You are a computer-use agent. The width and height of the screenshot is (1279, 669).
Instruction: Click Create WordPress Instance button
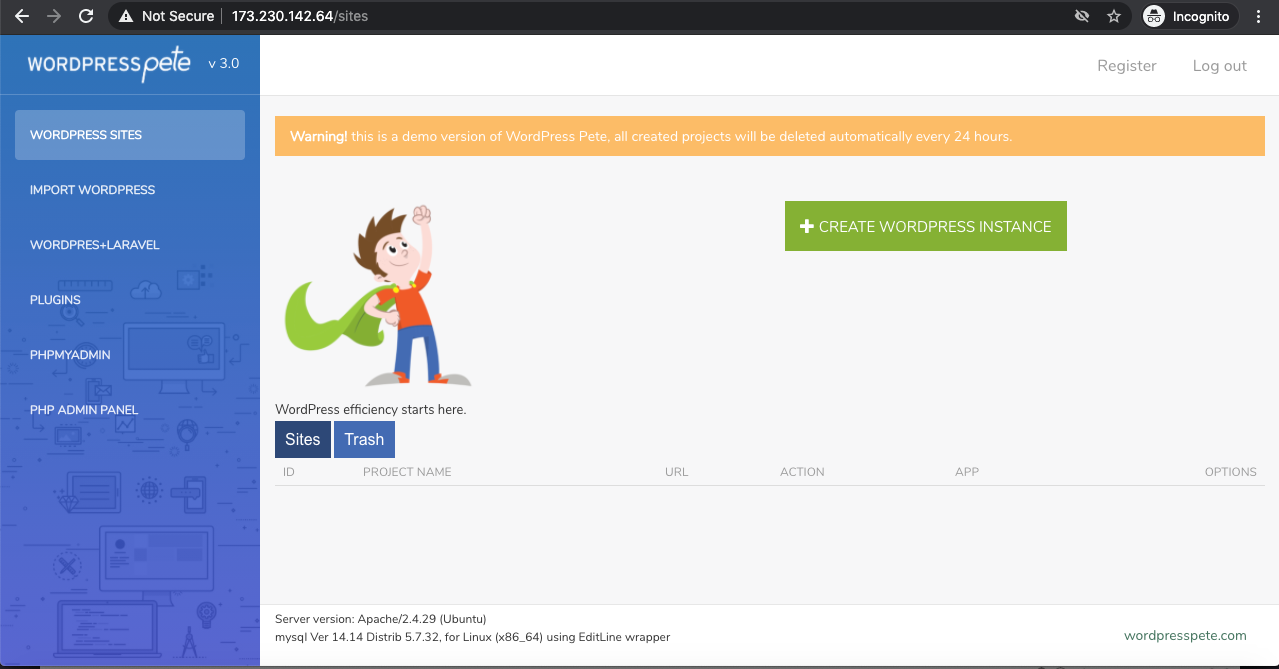[x=926, y=226]
